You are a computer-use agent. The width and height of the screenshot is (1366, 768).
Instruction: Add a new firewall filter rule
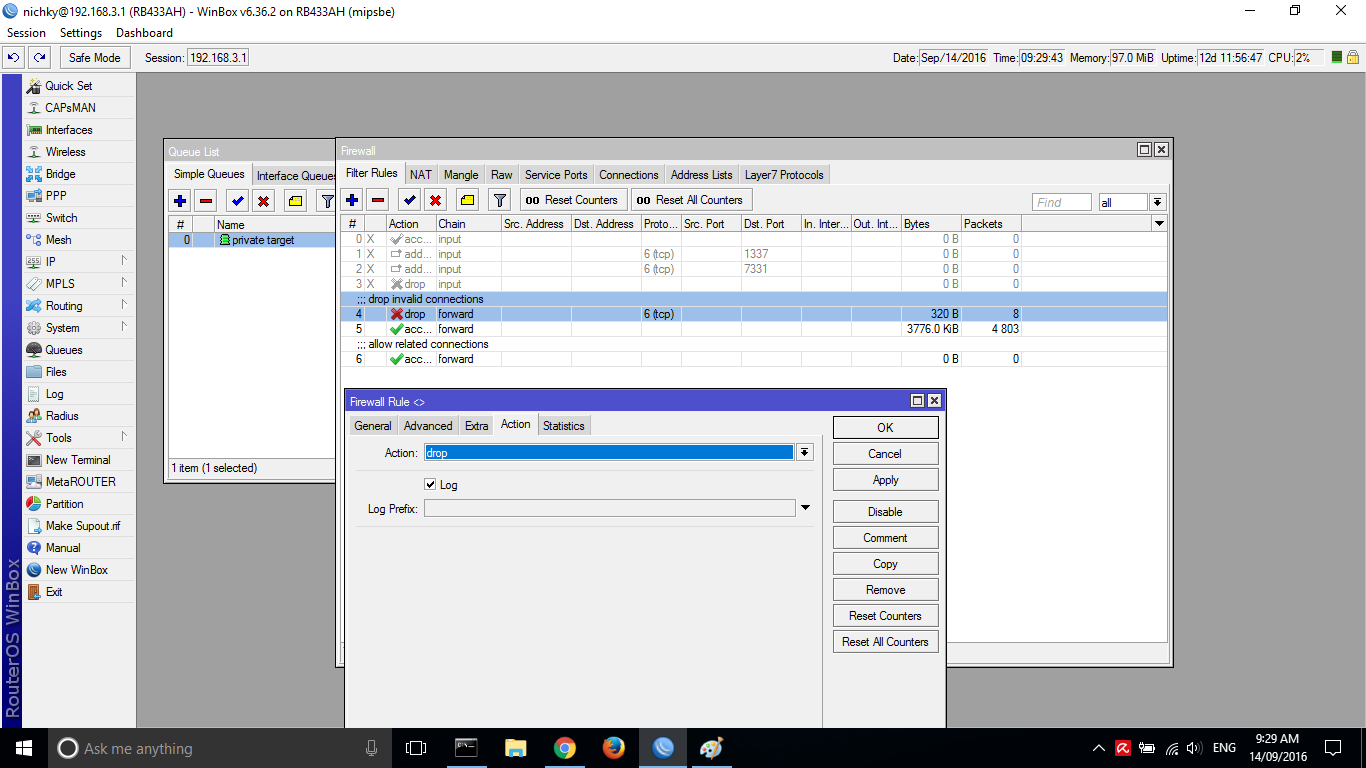pos(352,200)
